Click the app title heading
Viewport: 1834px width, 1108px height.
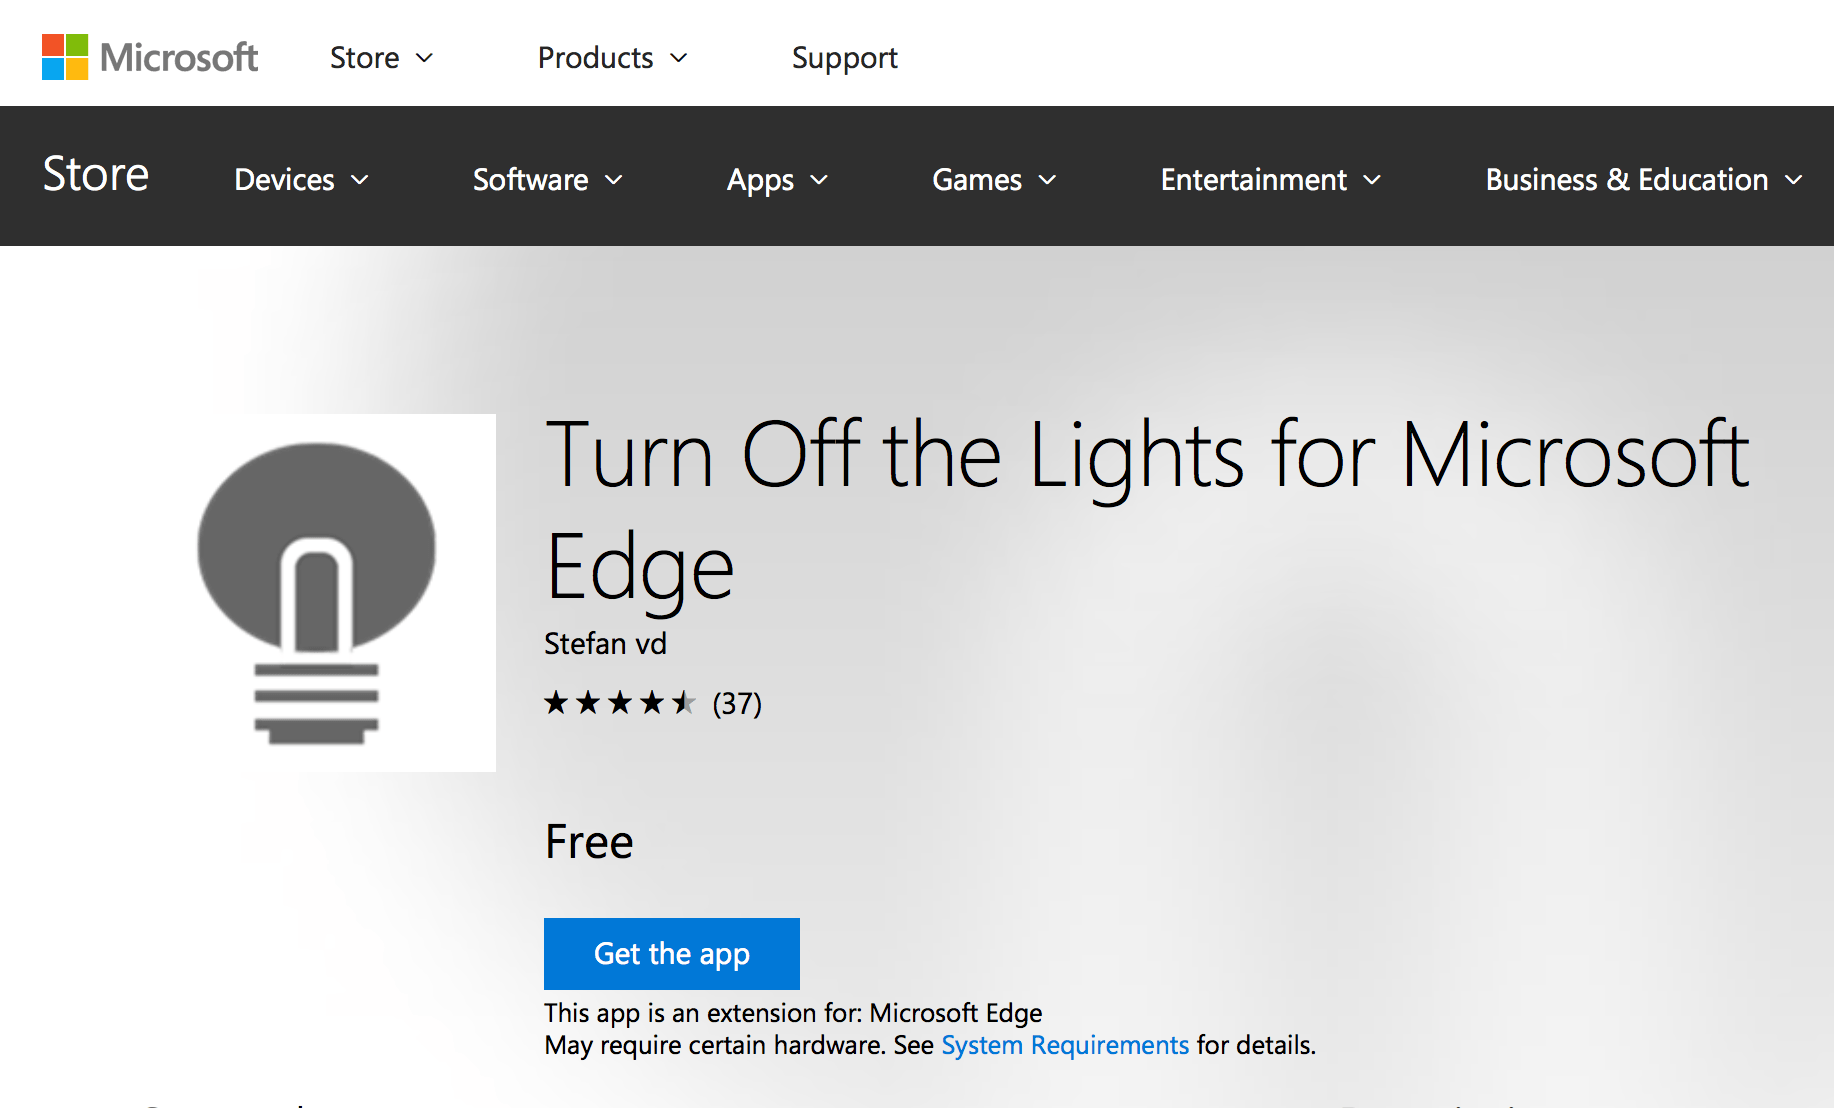[1147, 510]
